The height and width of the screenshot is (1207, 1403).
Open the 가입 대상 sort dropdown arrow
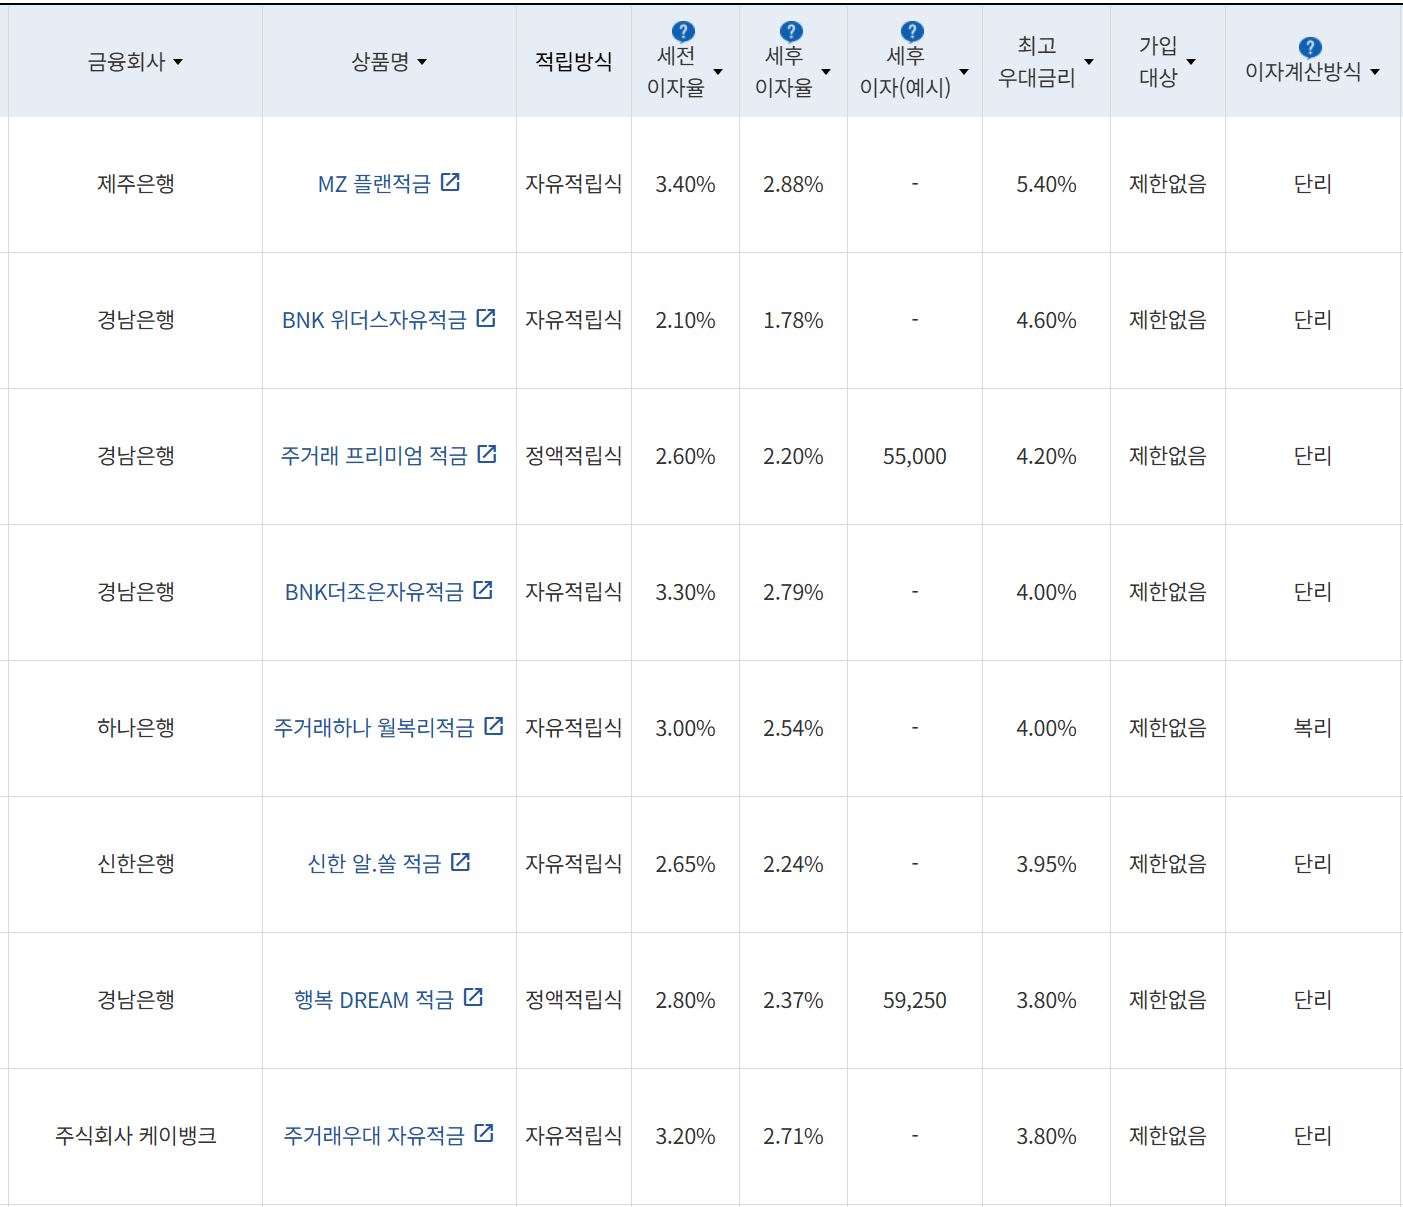pyautogui.click(x=1191, y=63)
